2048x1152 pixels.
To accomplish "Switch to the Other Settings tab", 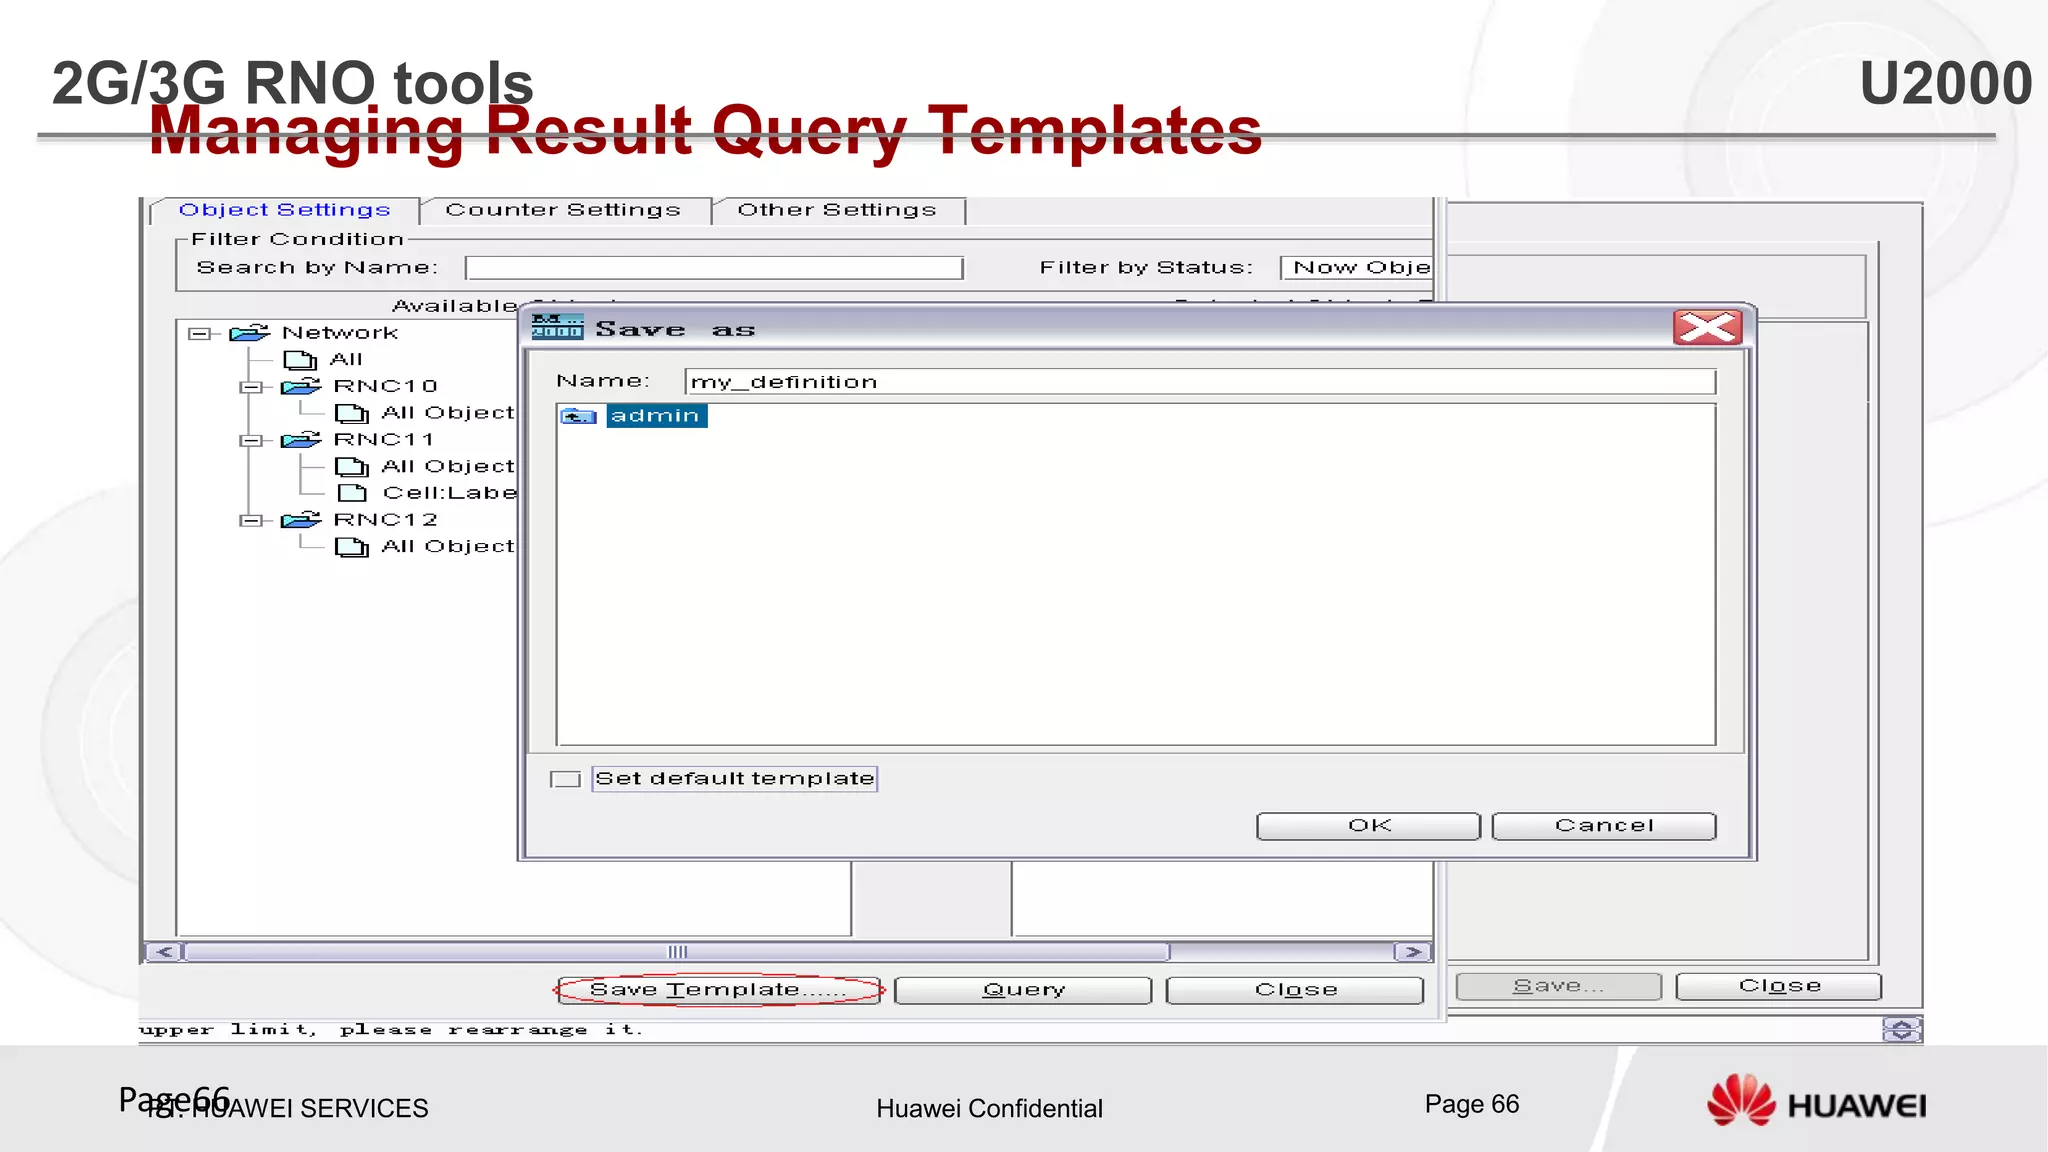I will pyautogui.click(x=838, y=210).
